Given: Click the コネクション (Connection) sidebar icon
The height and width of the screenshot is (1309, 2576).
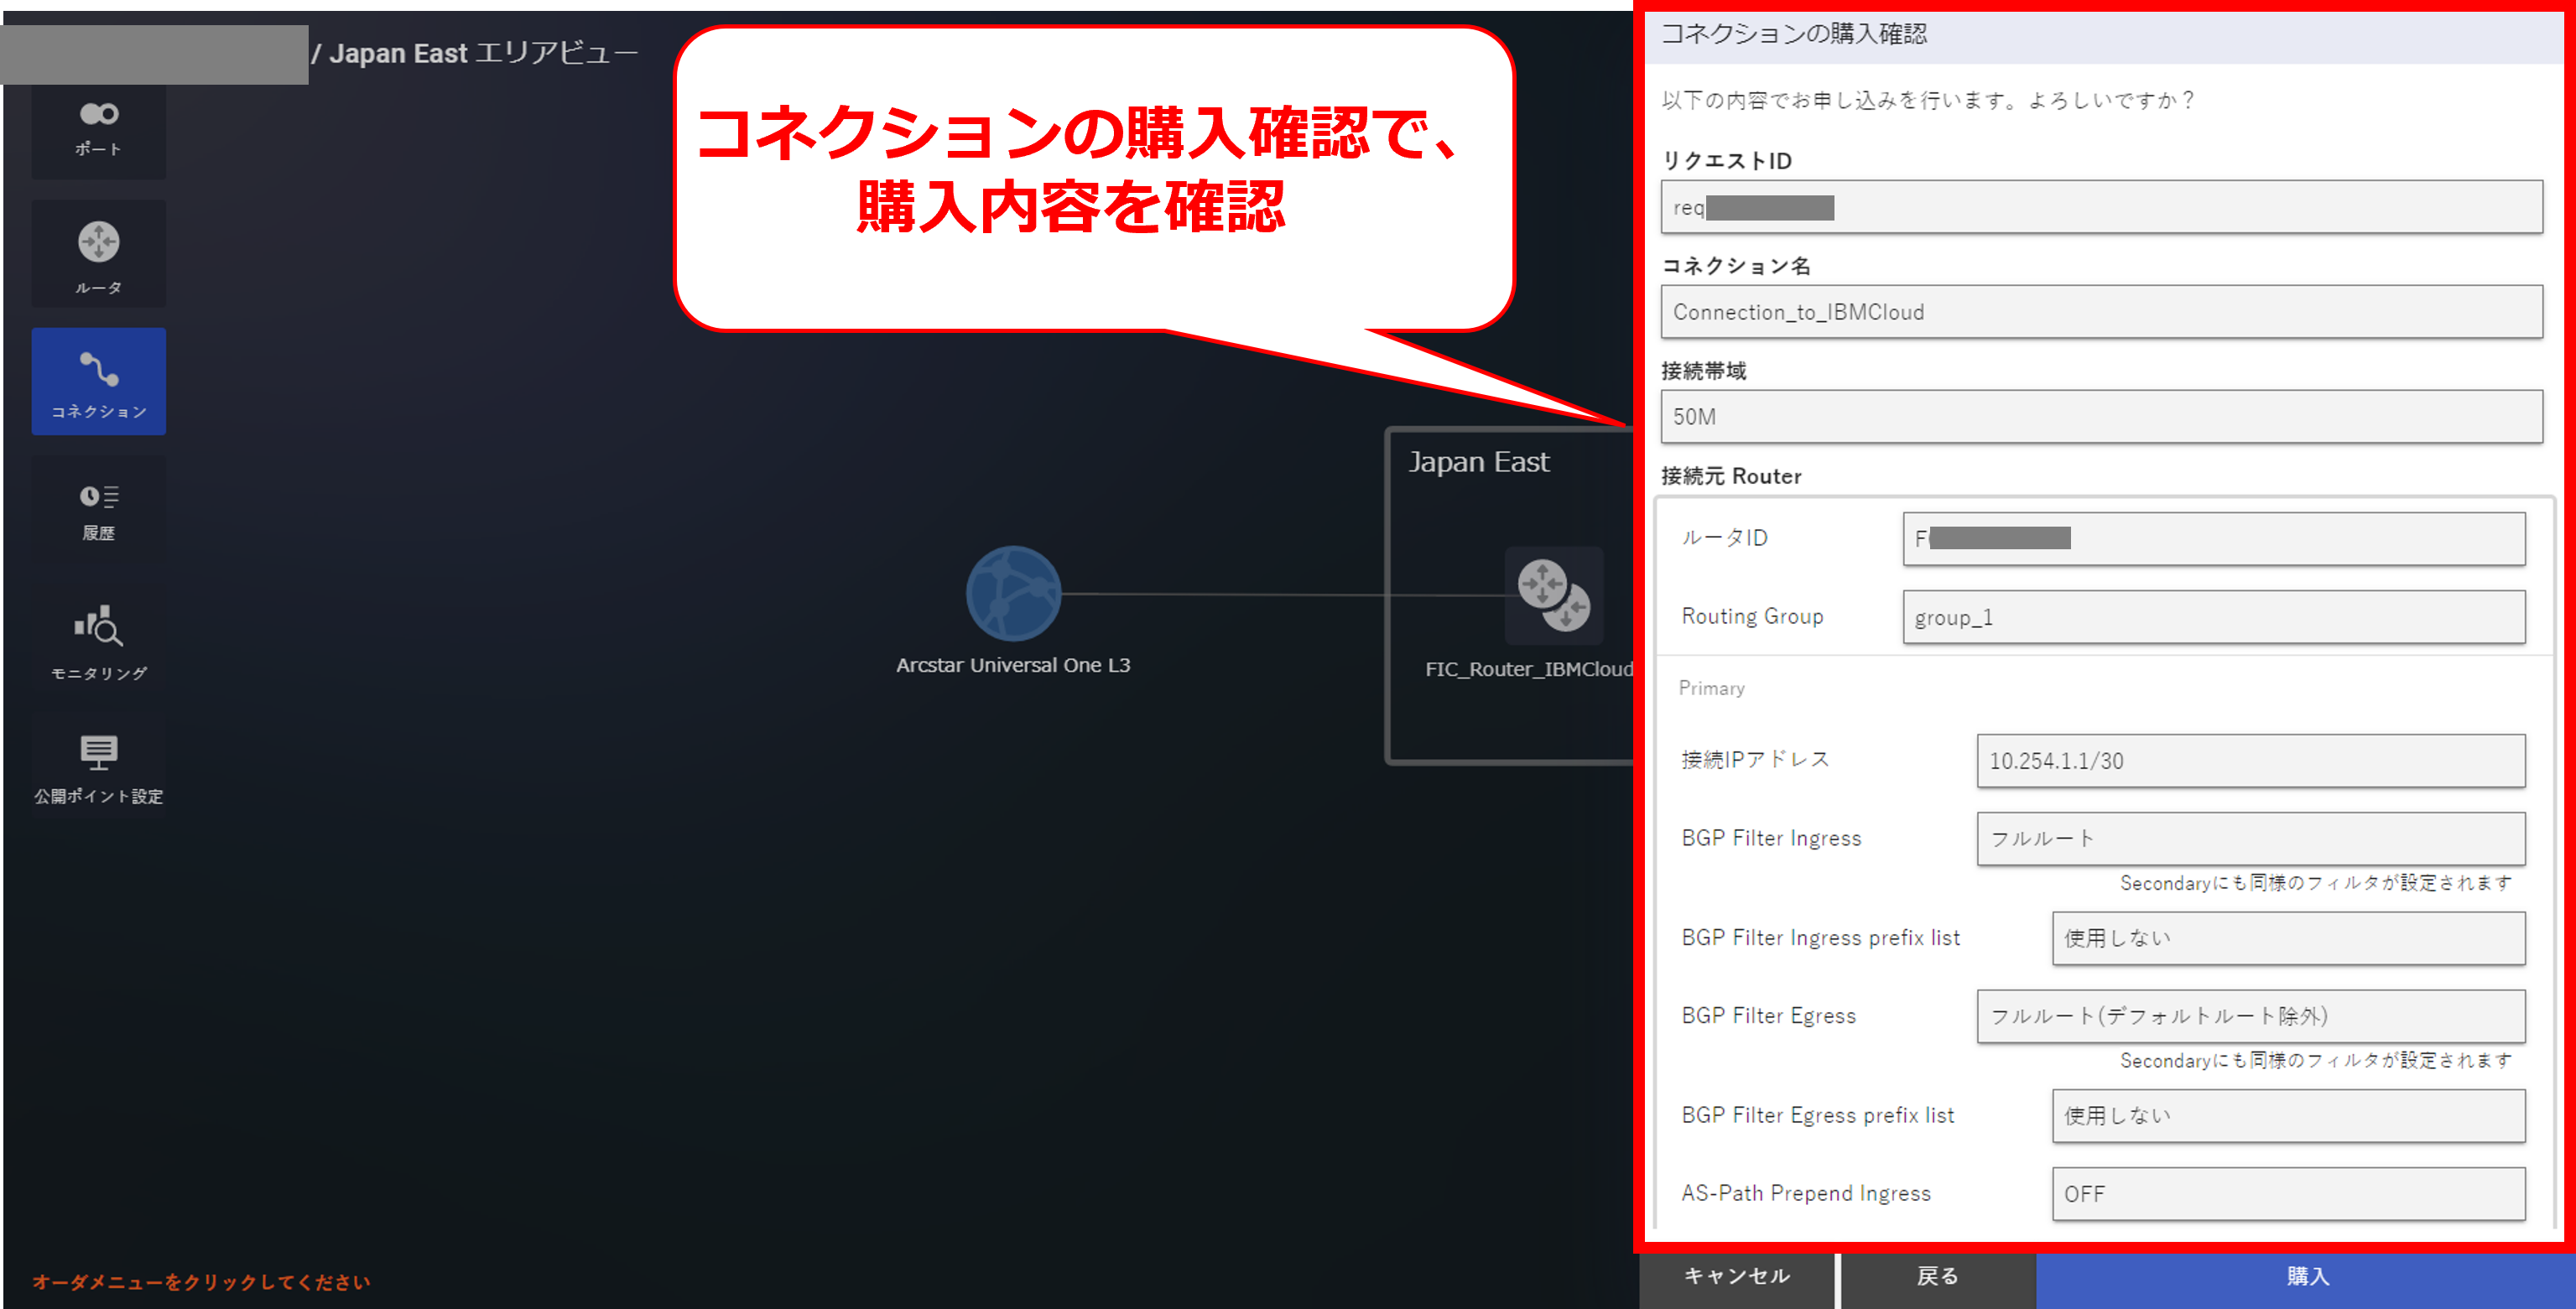Looking at the screenshot, I should click(98, 382).
